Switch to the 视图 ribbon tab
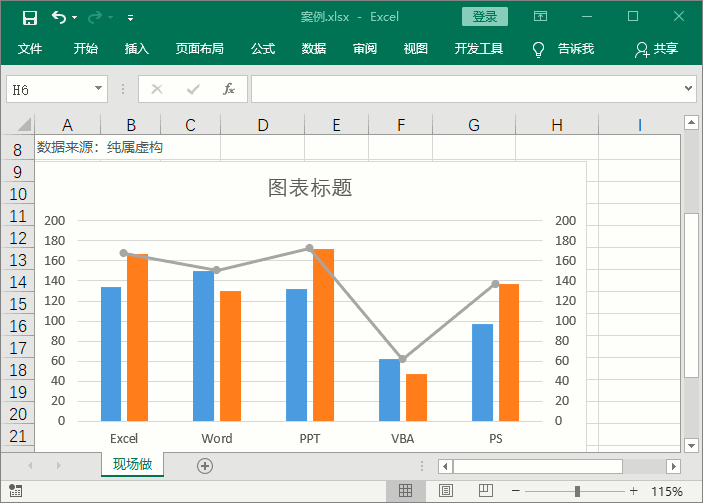Image resolution: width=703 pixels, height=503 pixels. click(415, 48)
